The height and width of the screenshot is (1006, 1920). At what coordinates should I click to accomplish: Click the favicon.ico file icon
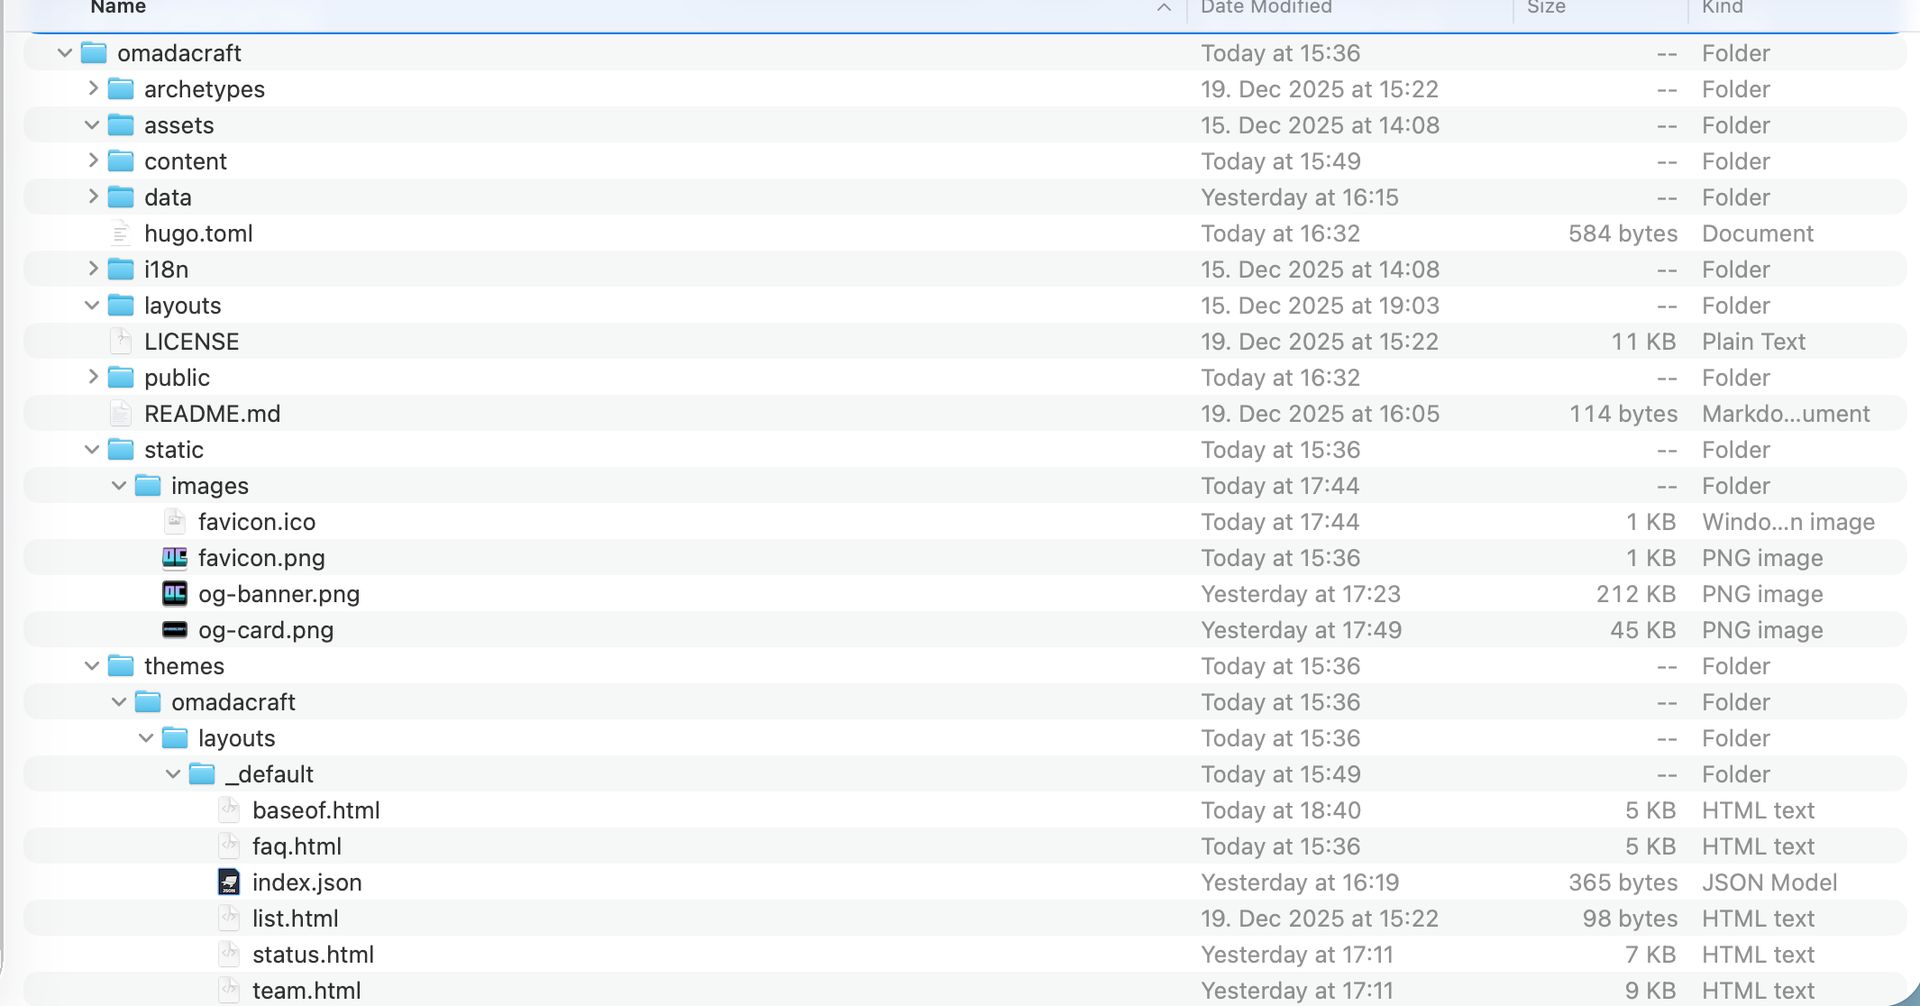[x=175, y=522]
